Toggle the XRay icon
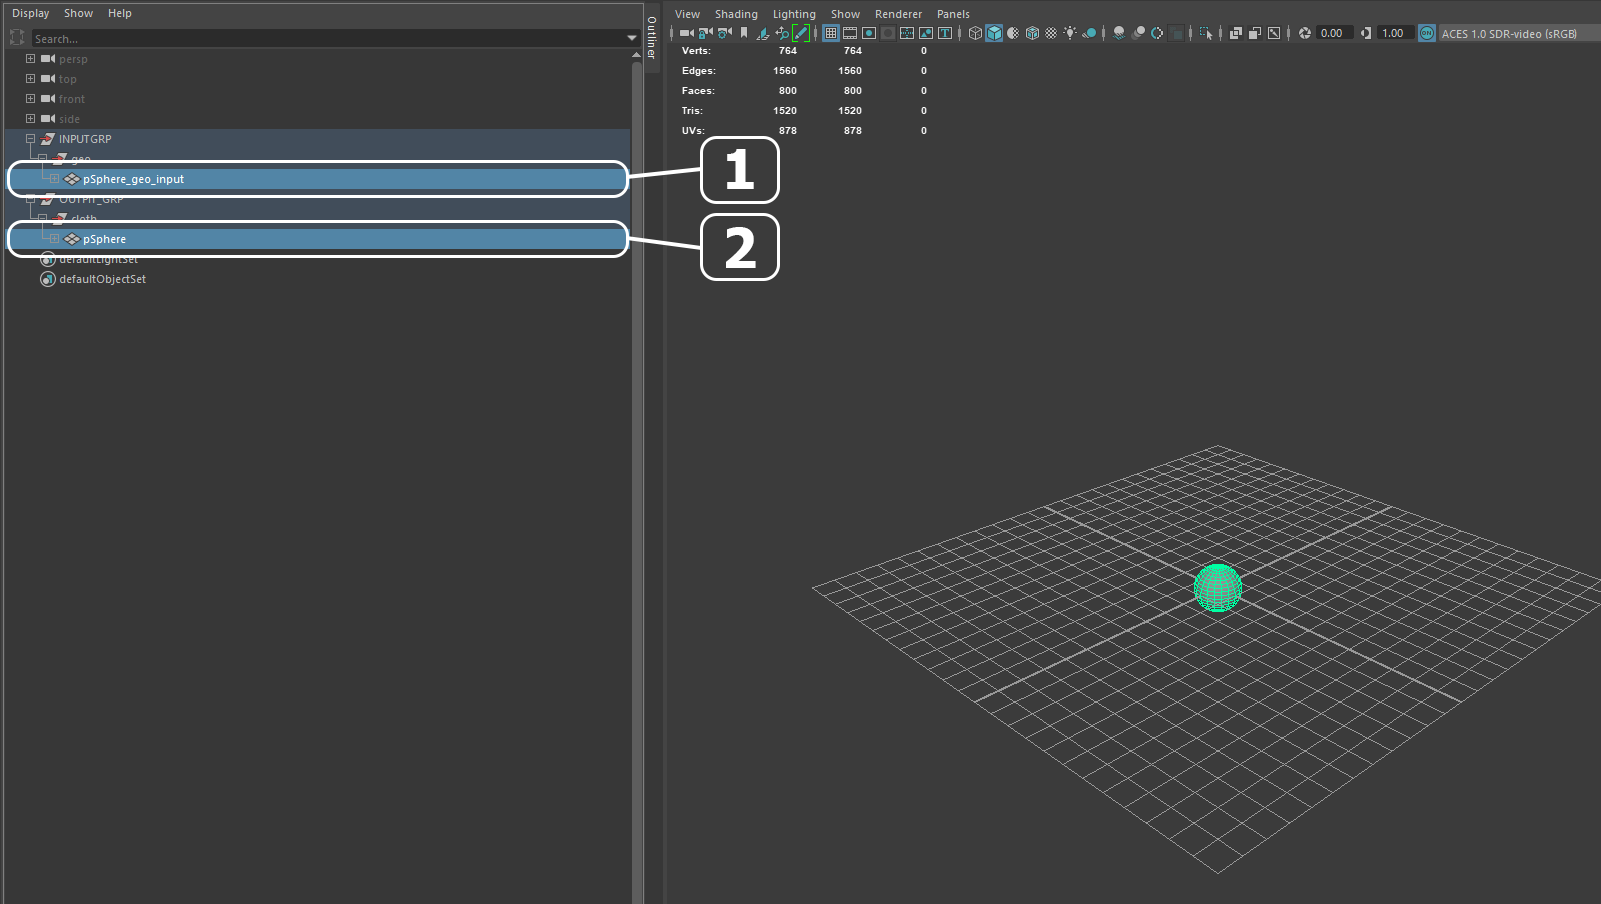Screen dimensions: 1601x904 [x=1236, y=33]
